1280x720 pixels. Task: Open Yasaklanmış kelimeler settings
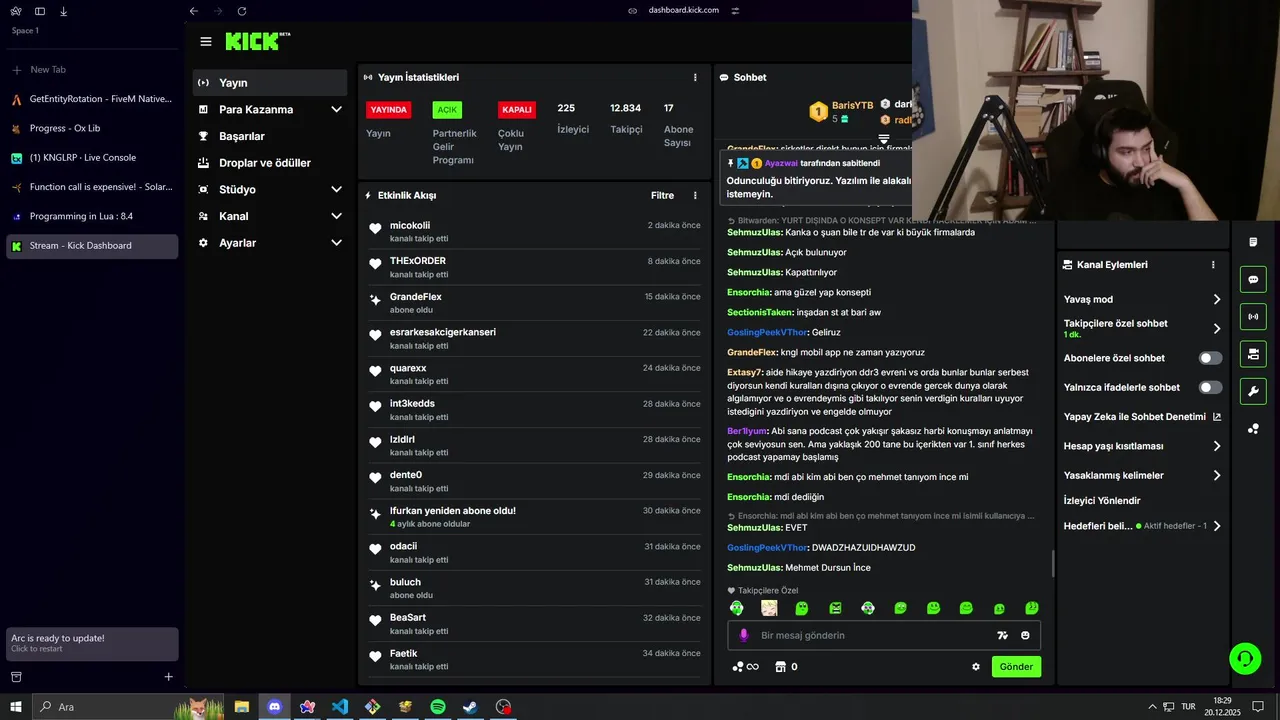click(1142, 475)
